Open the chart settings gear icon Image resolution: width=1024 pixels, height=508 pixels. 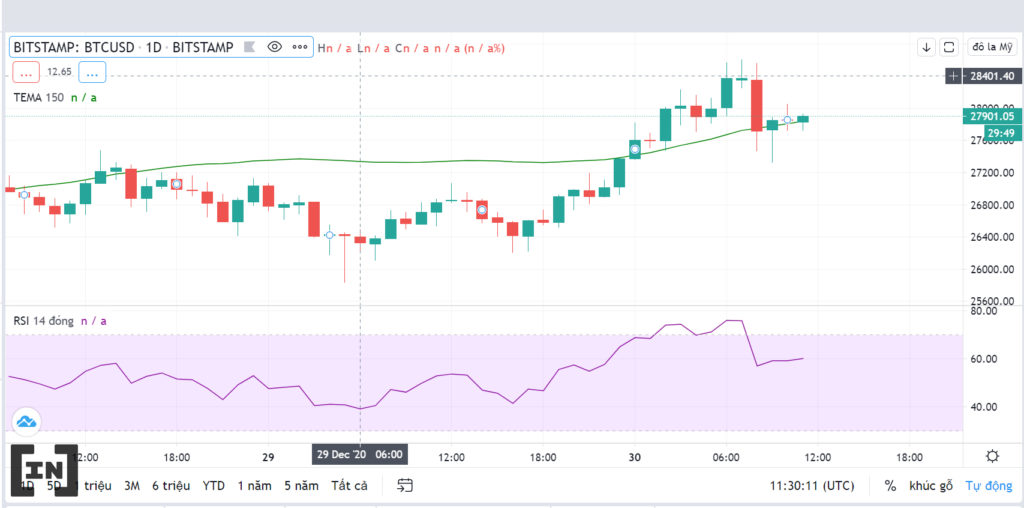pyautogui.click(x=992, y=456)
